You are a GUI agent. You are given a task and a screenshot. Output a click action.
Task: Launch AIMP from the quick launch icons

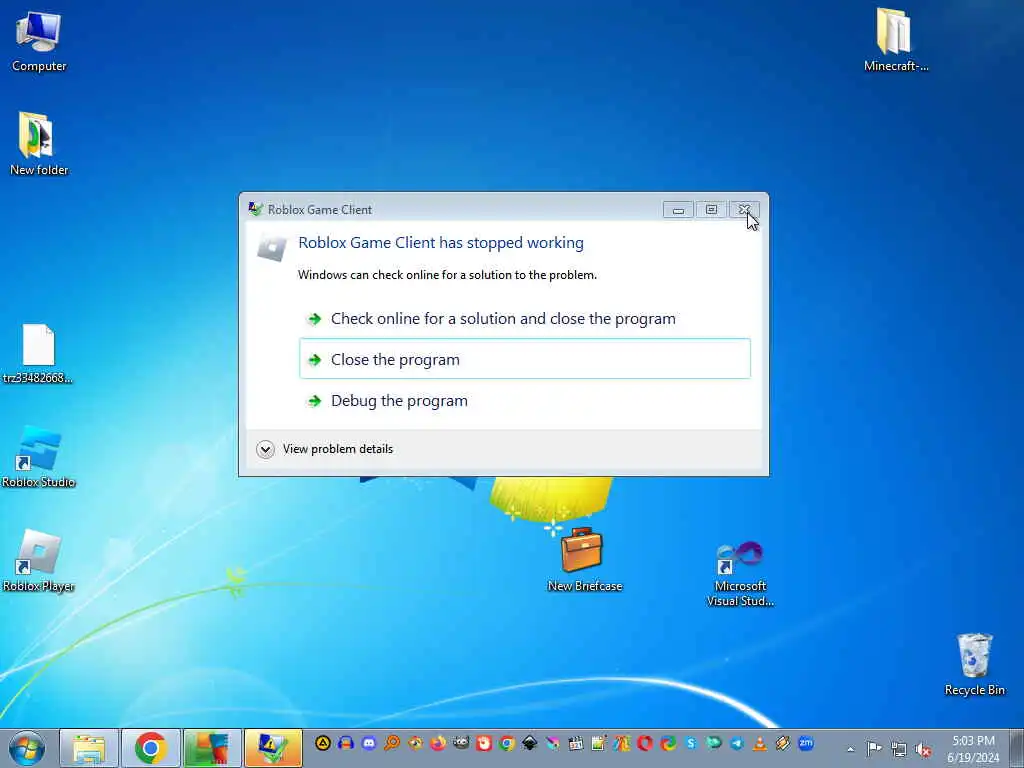pos(323,743)
